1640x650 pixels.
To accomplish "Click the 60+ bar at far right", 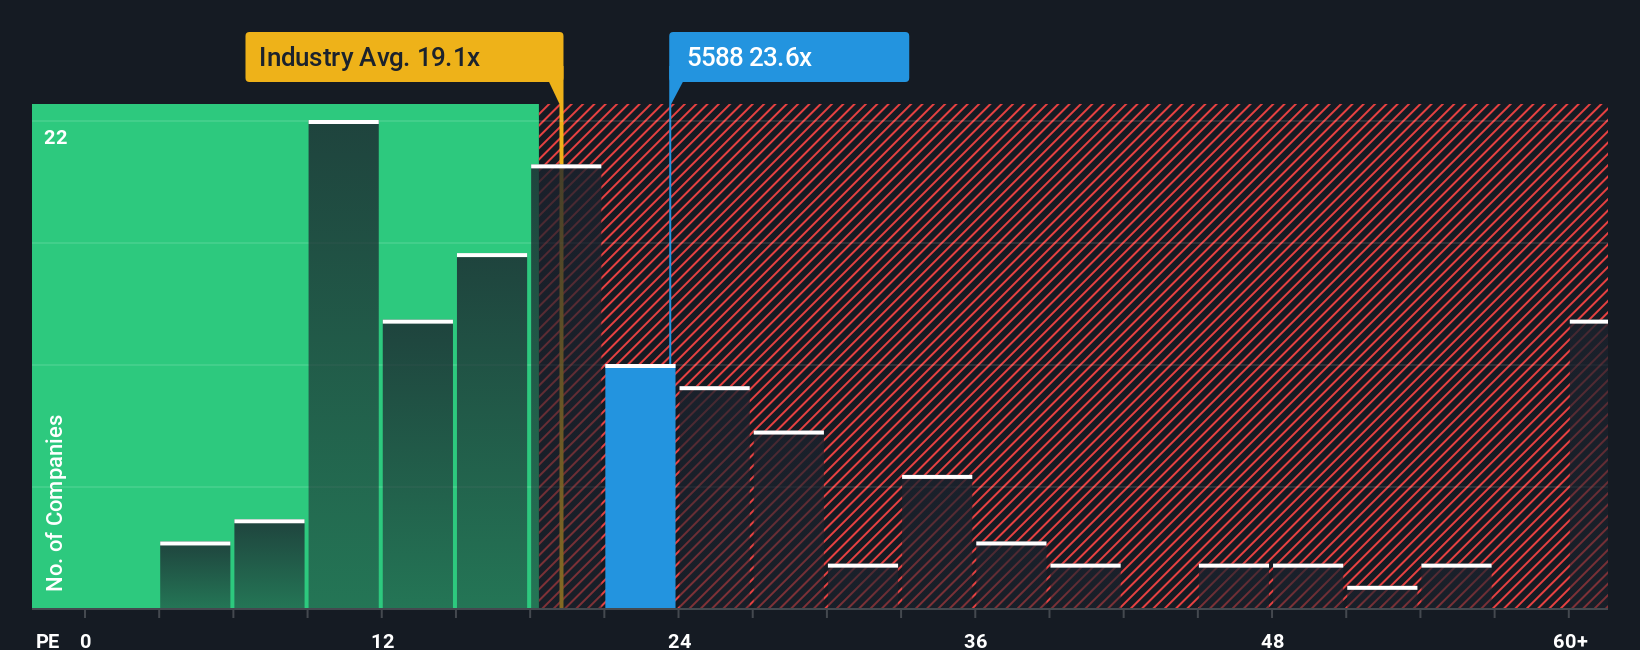I will 1589,465.
